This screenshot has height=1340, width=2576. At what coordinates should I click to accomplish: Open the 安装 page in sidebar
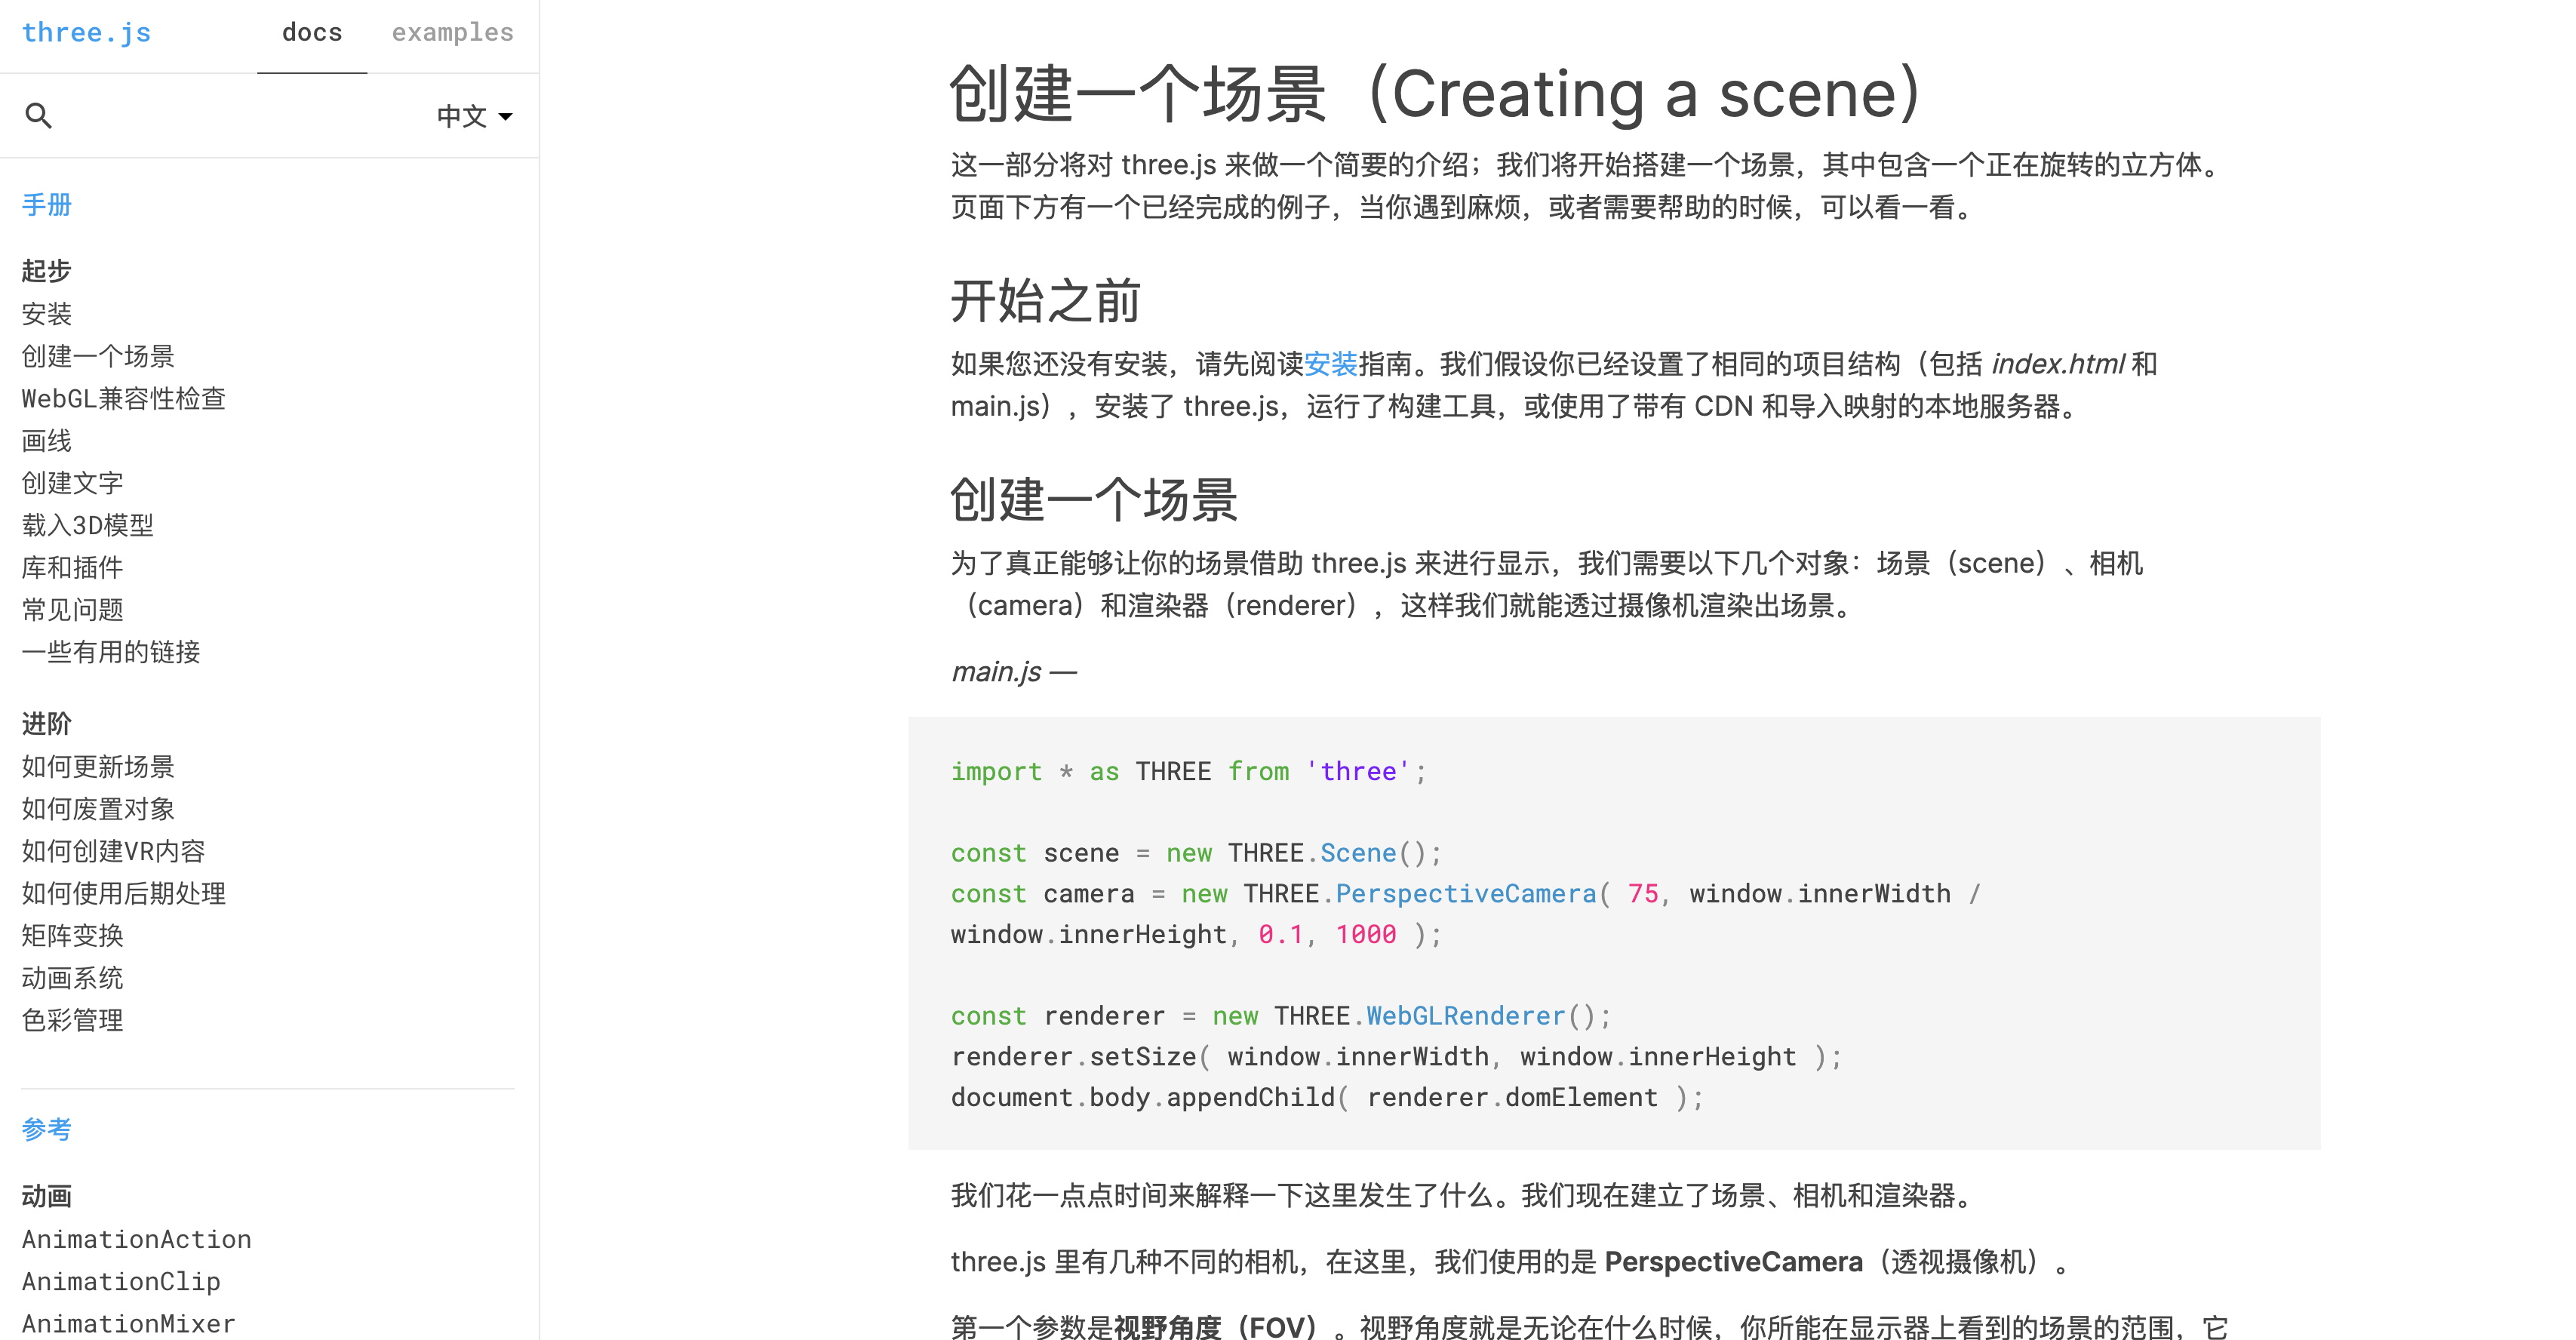click(x=47, y=314)
